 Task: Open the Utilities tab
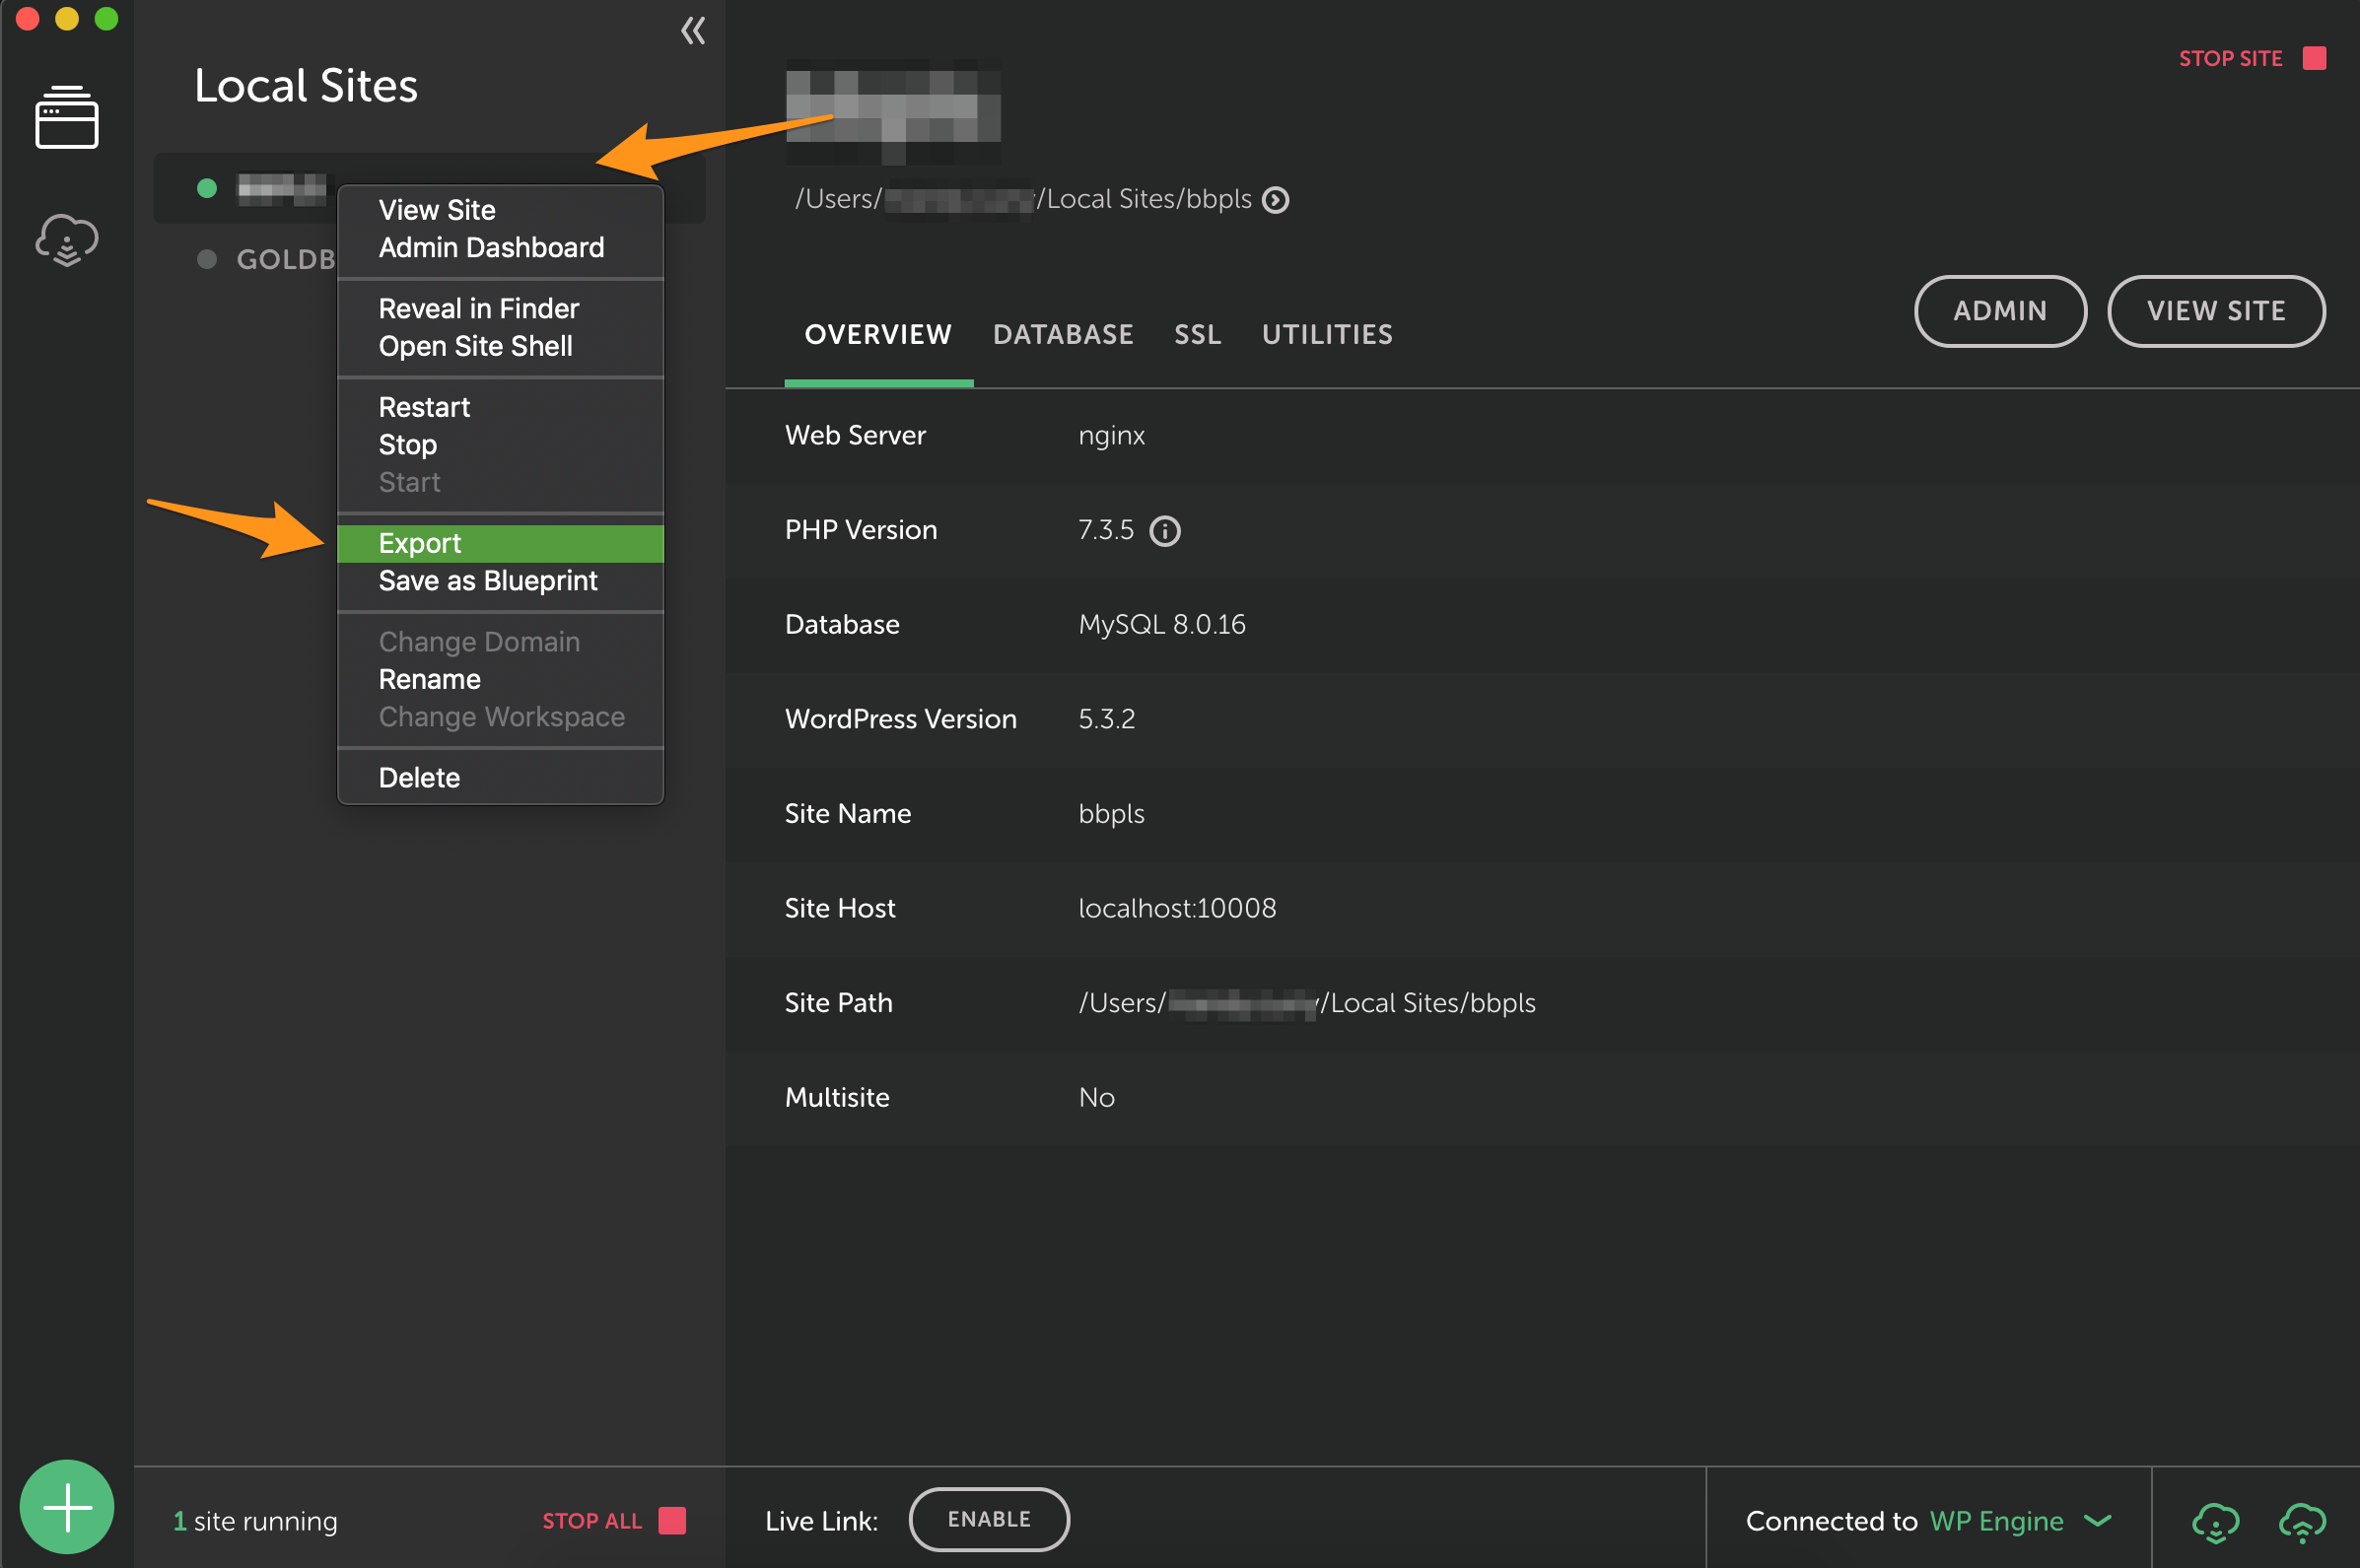coord(1326,334)
